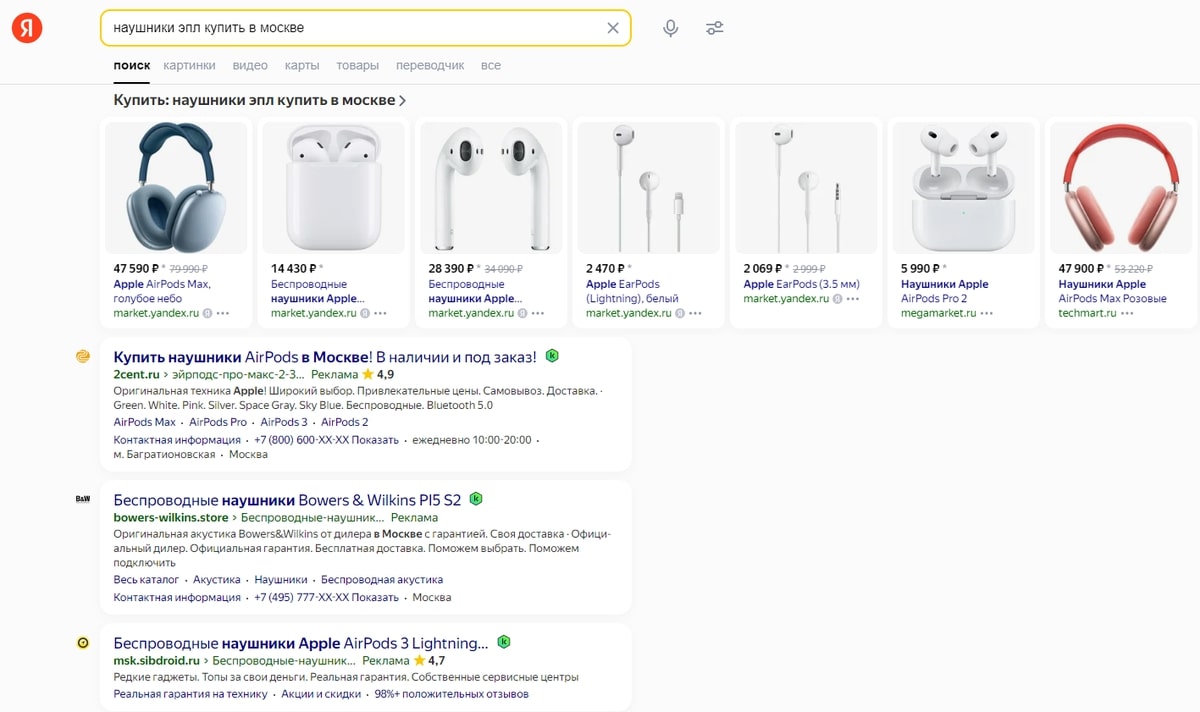The width and height of the screenshot is (1200, 712).
Task: Click green badge beside Bowers & Wilkins title
Action: click(476, 498)
